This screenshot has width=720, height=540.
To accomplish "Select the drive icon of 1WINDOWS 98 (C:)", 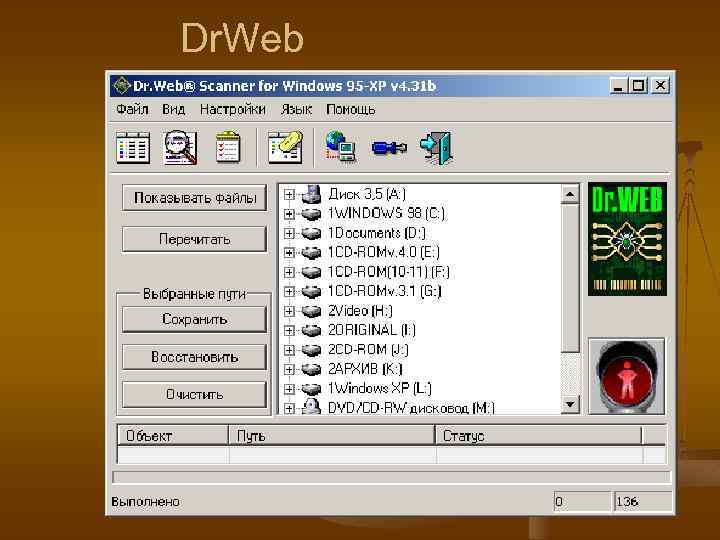I will tap(311, 214).
